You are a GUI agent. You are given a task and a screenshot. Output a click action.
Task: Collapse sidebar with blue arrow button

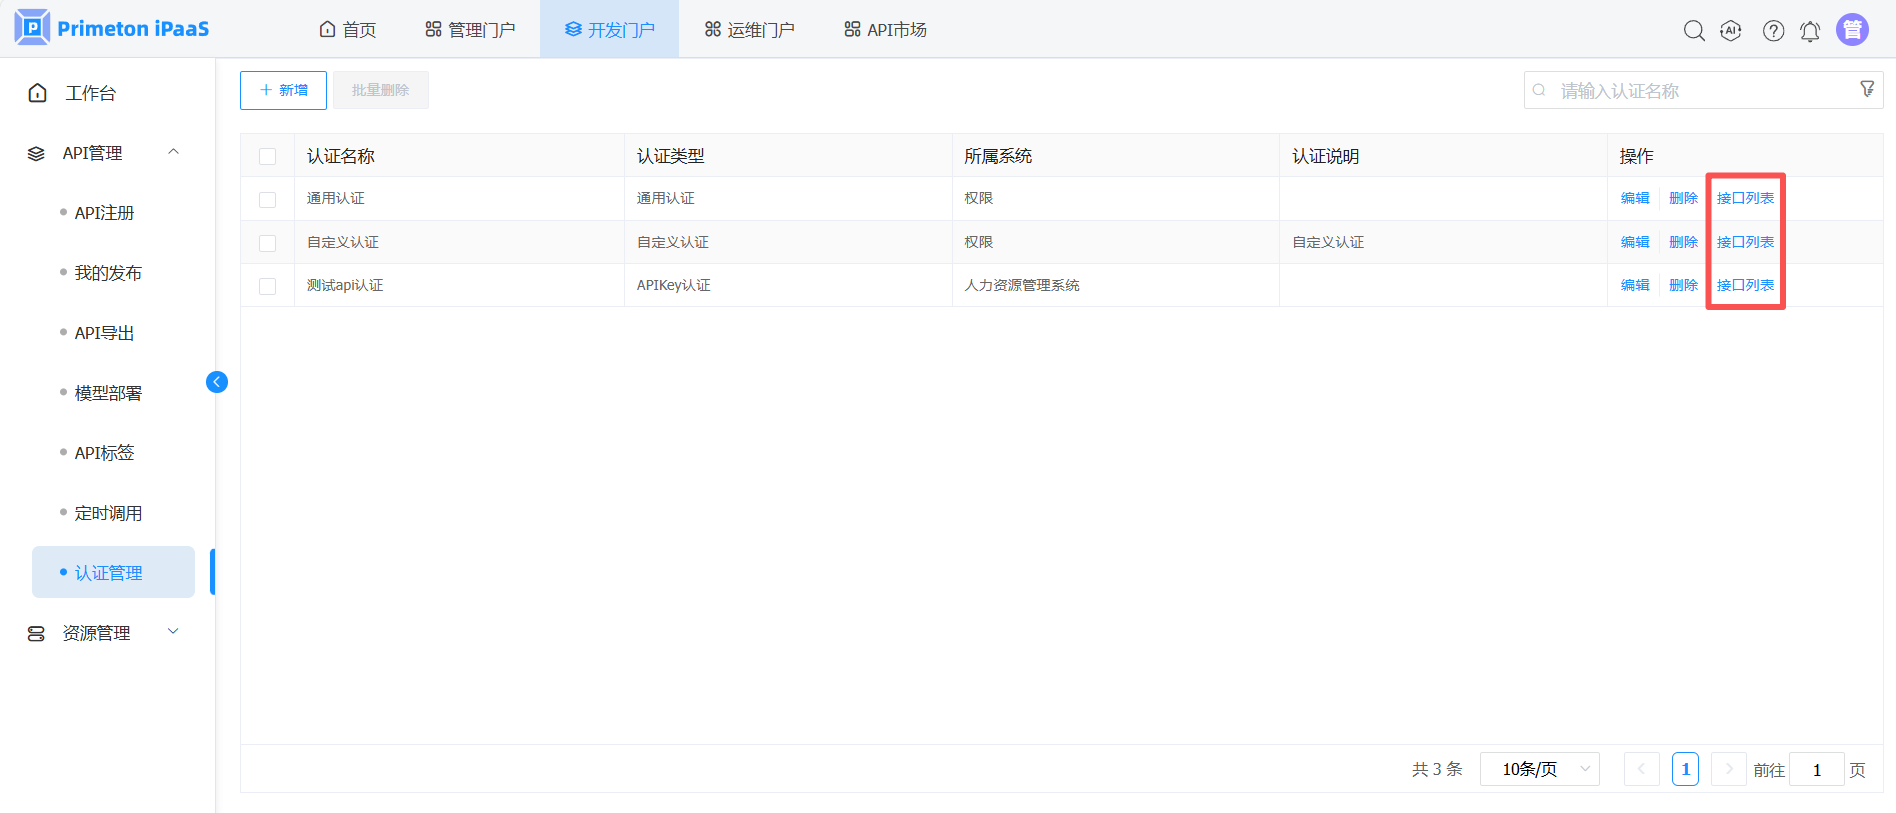coord(217,382)
